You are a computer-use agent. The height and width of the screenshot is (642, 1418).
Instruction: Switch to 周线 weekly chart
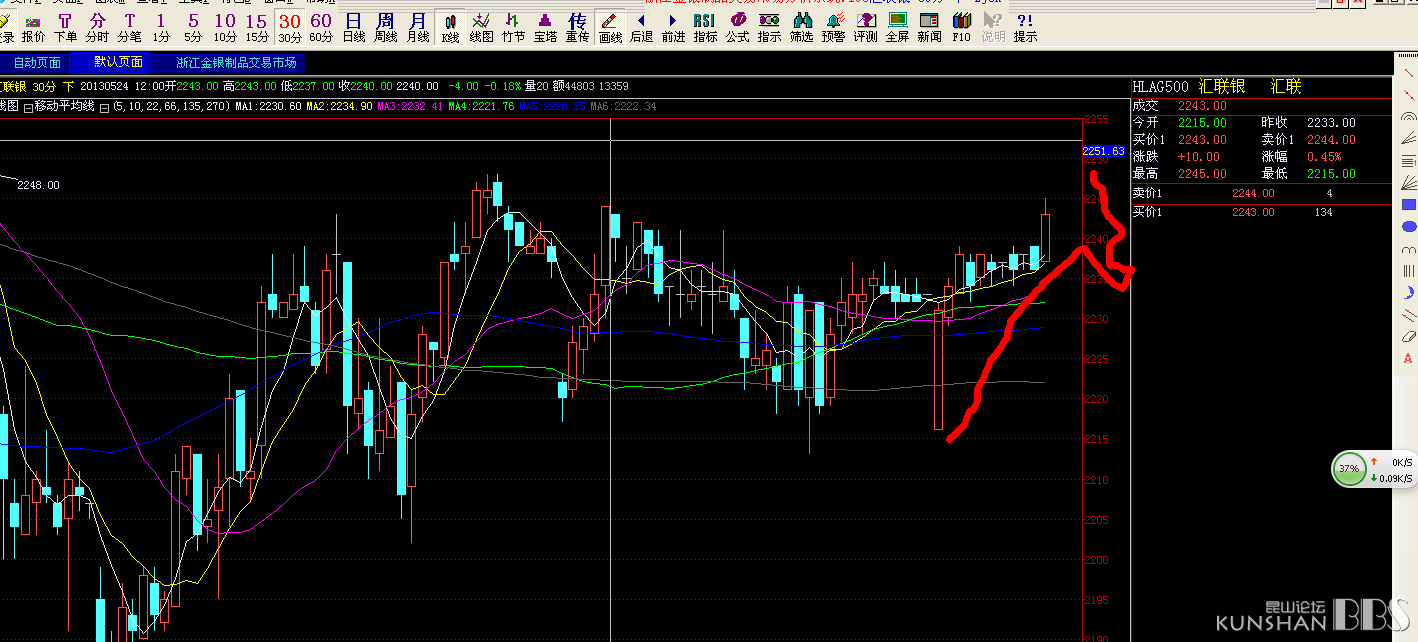(x=385, y=27)
